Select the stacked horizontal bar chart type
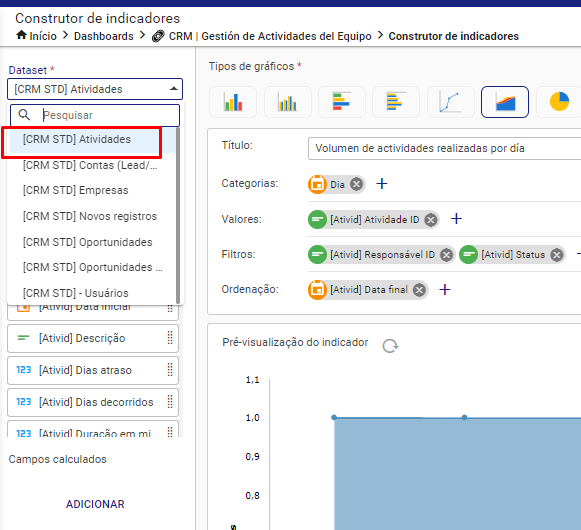 click(342, 102)
